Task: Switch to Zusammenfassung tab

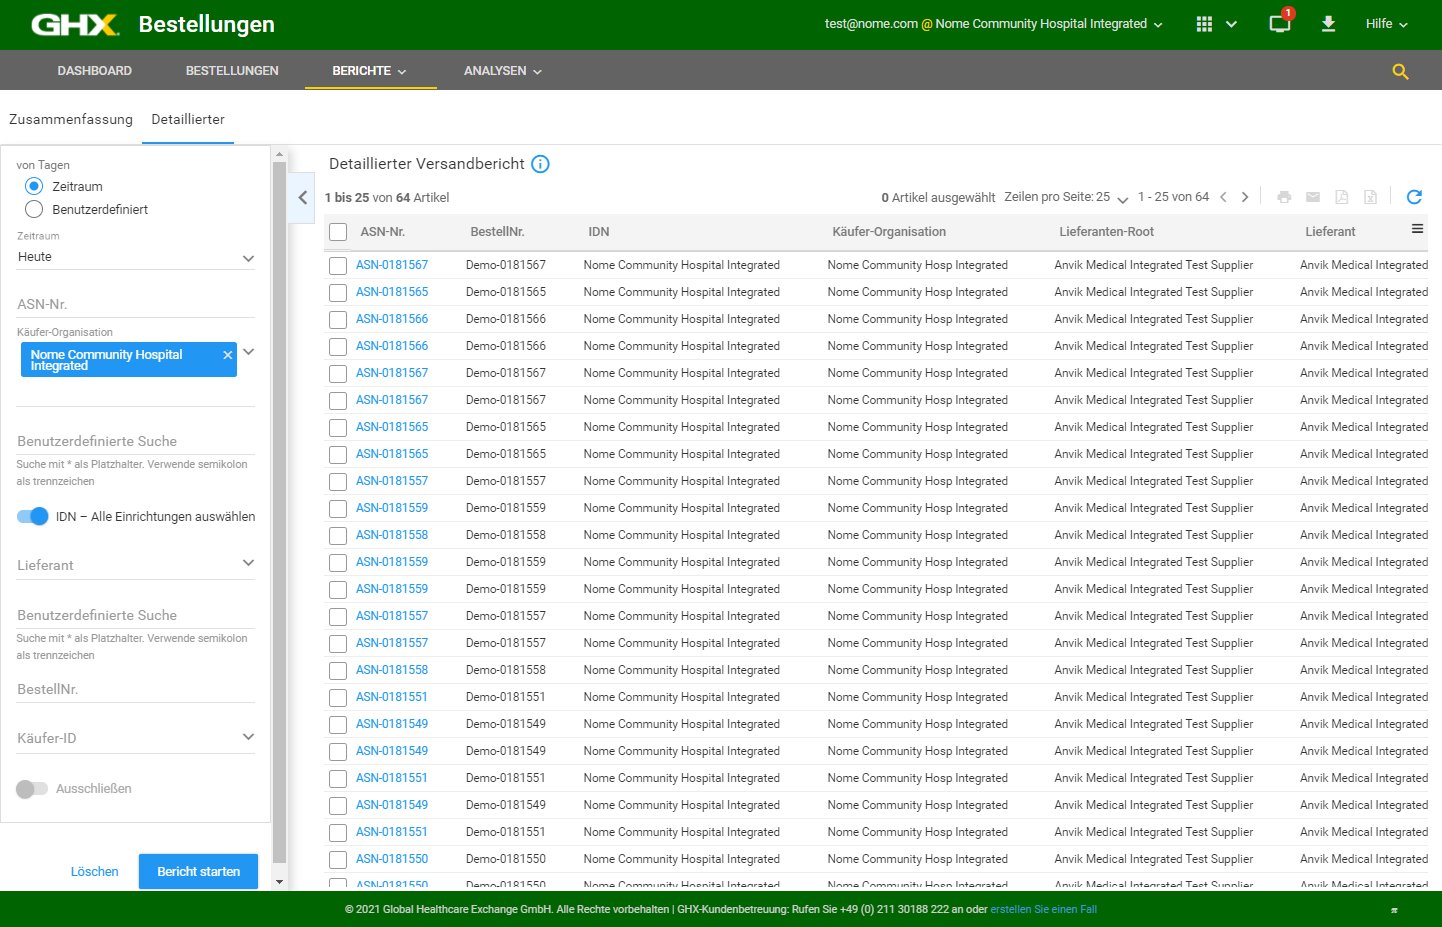Action: (x=71, y=119)
